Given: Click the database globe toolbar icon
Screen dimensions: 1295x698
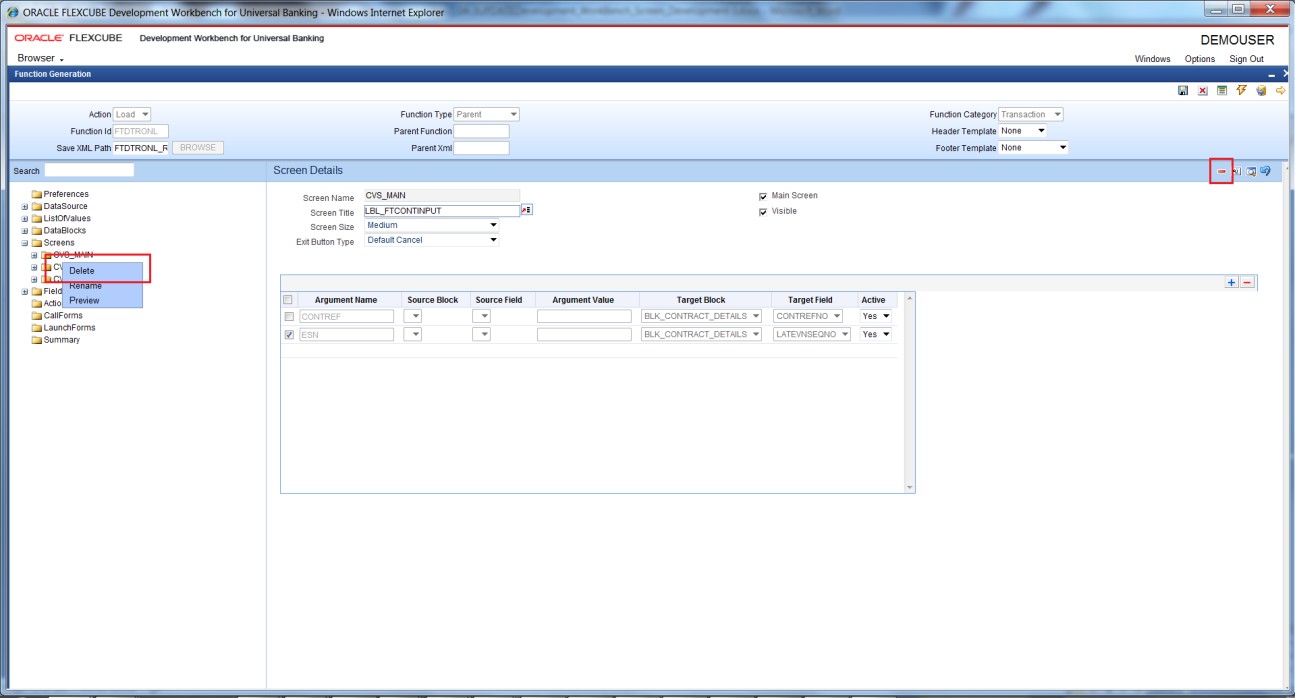Looking at the screenshot, I should click(x=1261, y=91).
